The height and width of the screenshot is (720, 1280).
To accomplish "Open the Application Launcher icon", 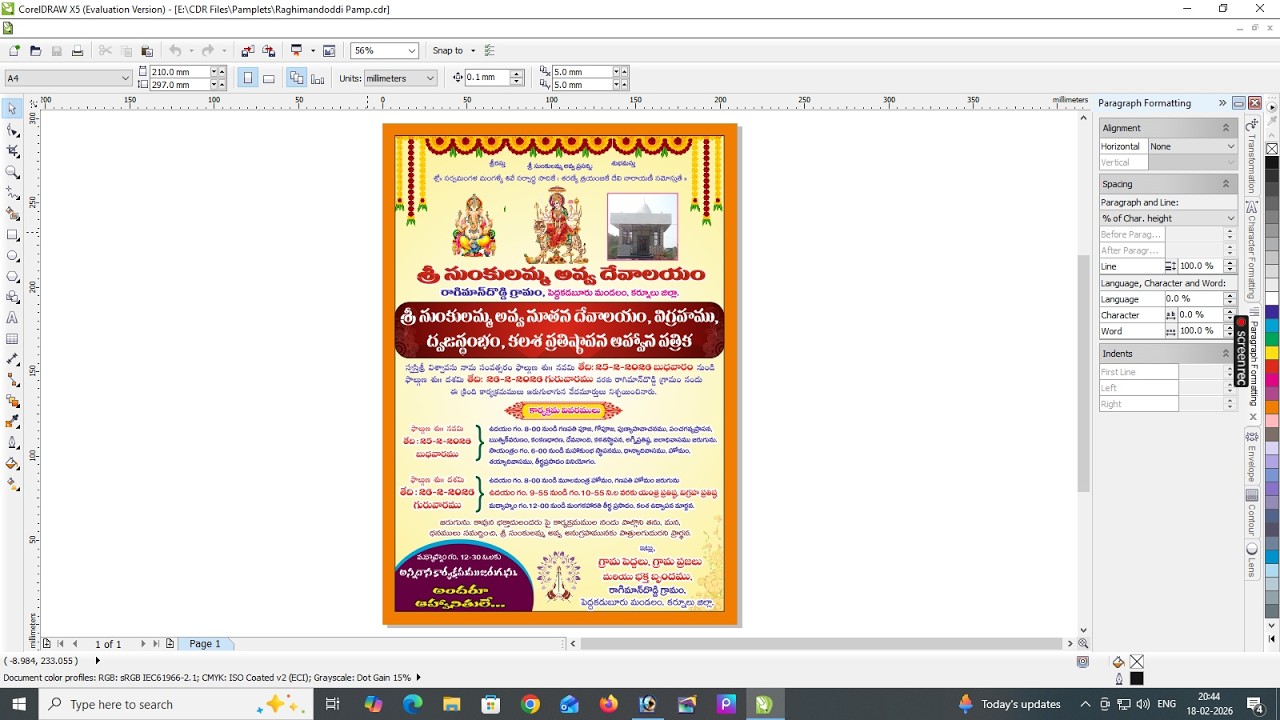I will pyautogui.click(x=296, y=51).
